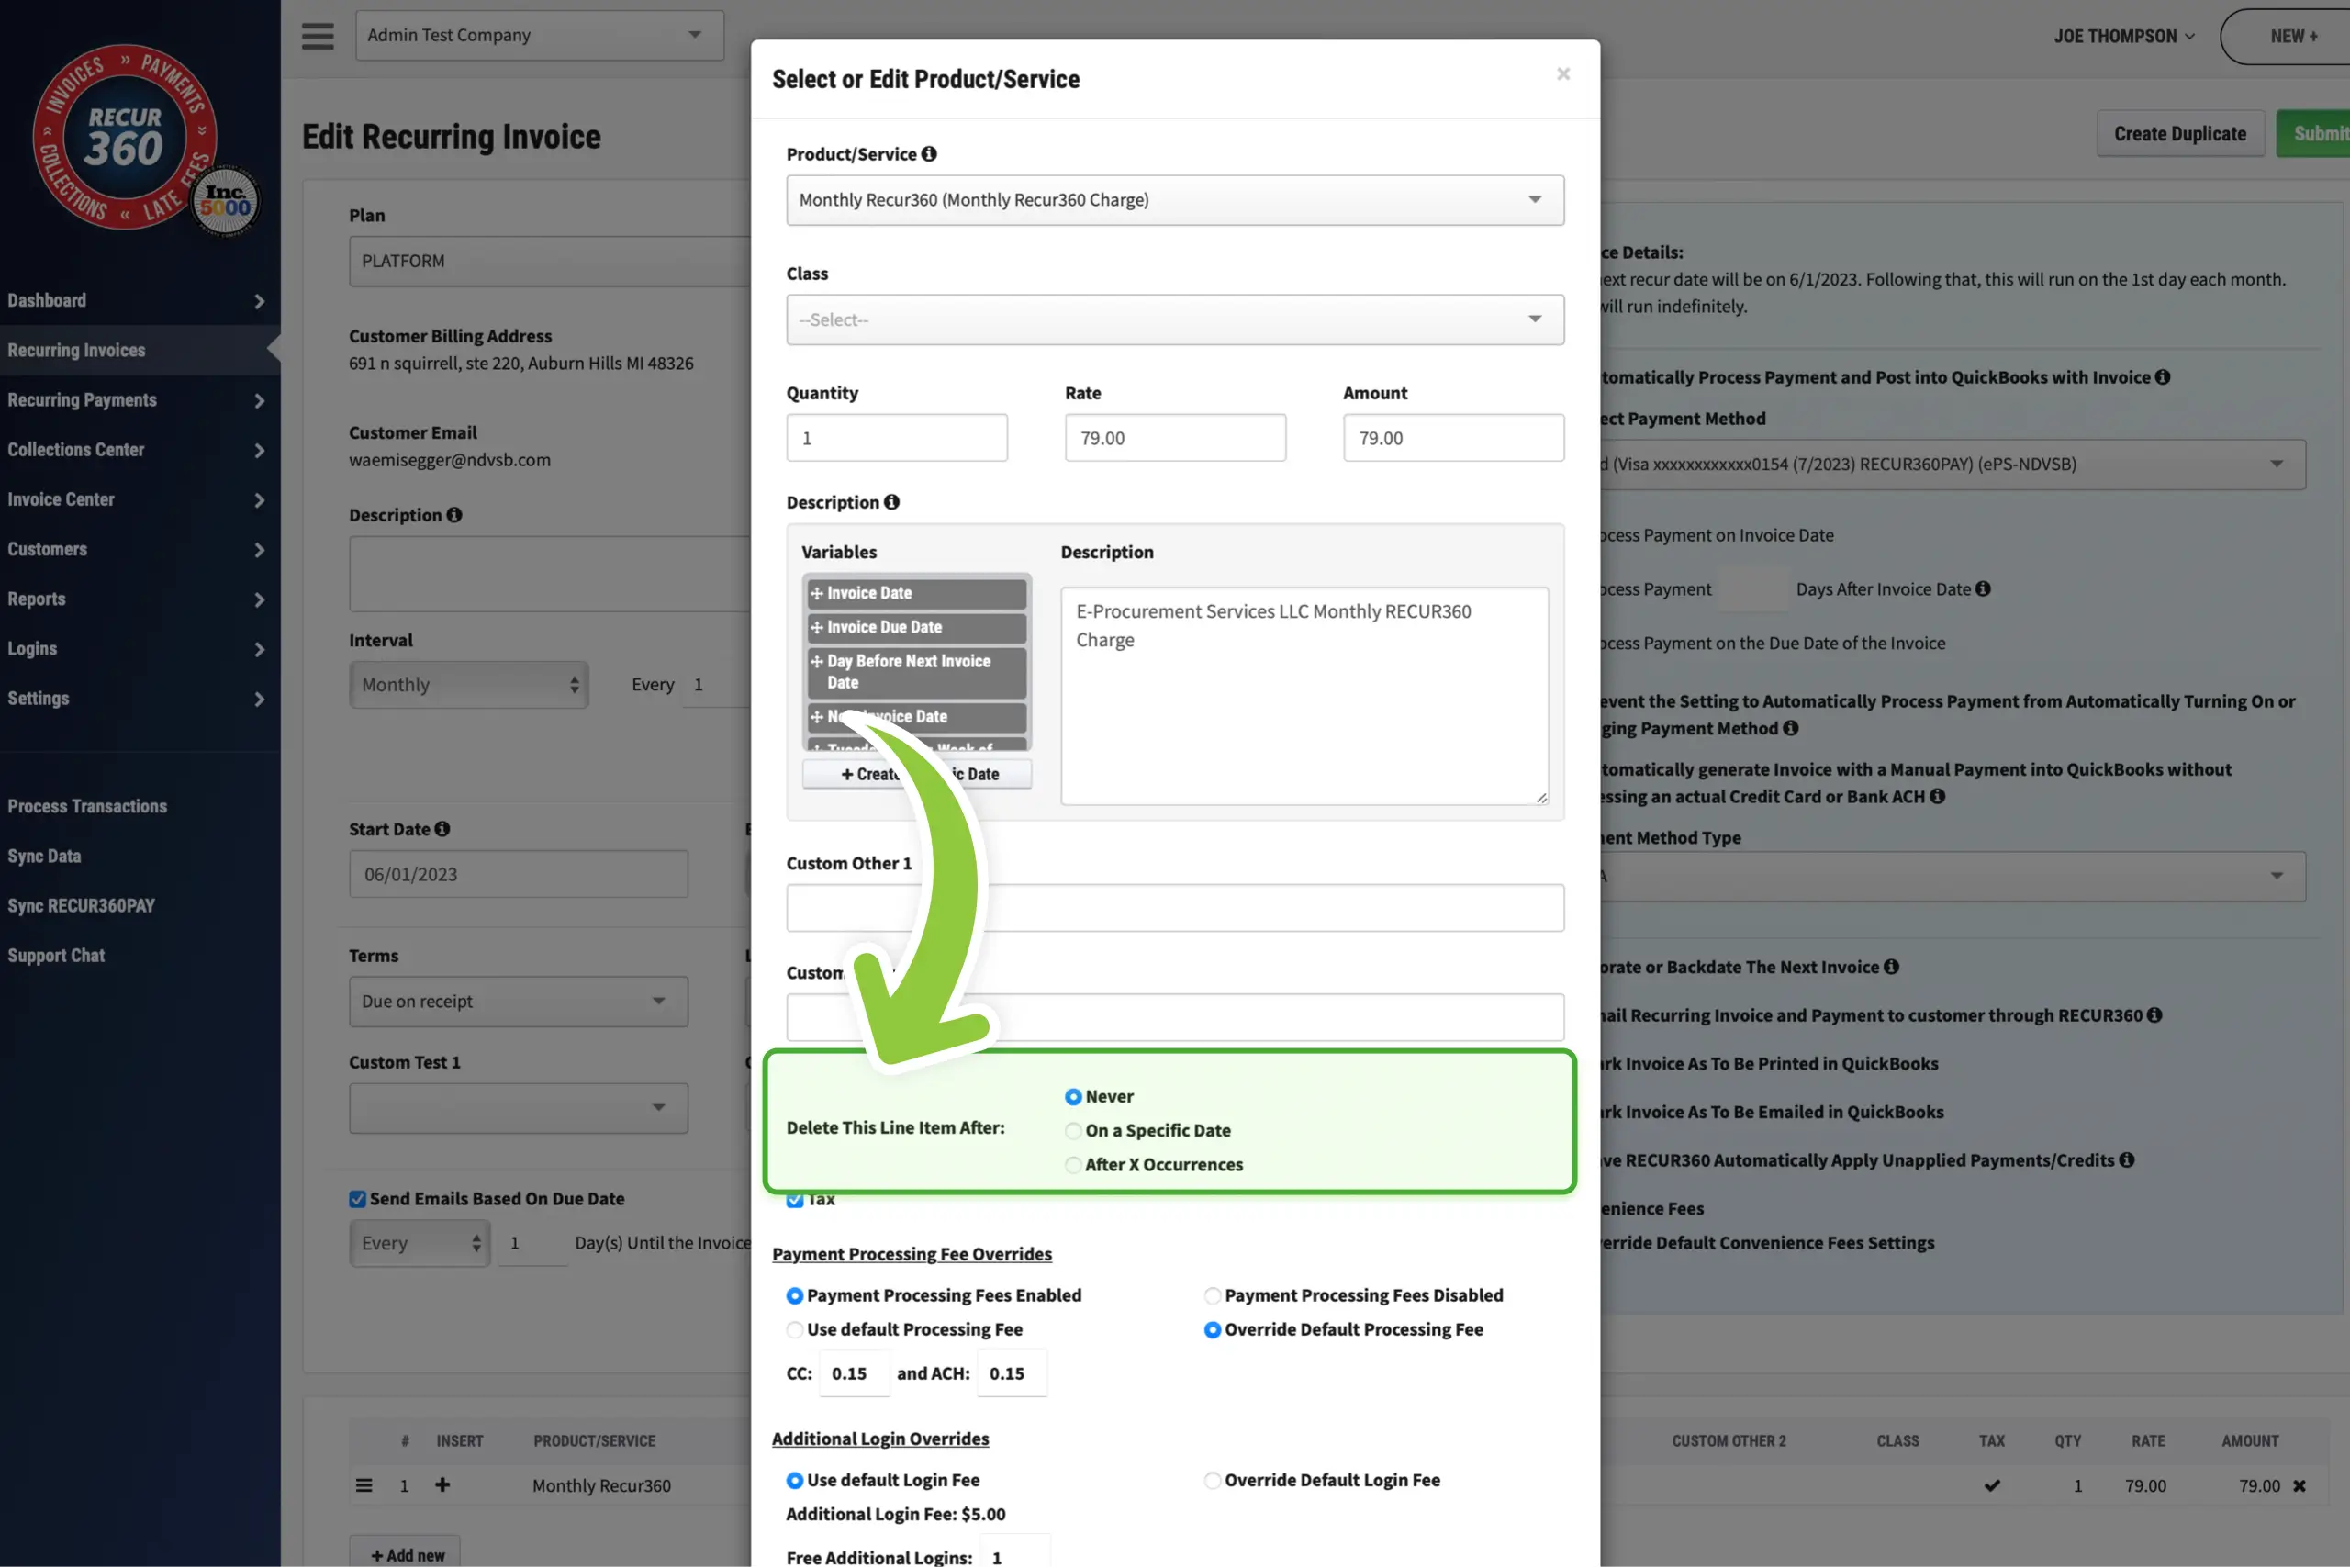
Task: Click Sync Data link
Action: (x=44, y=856)
